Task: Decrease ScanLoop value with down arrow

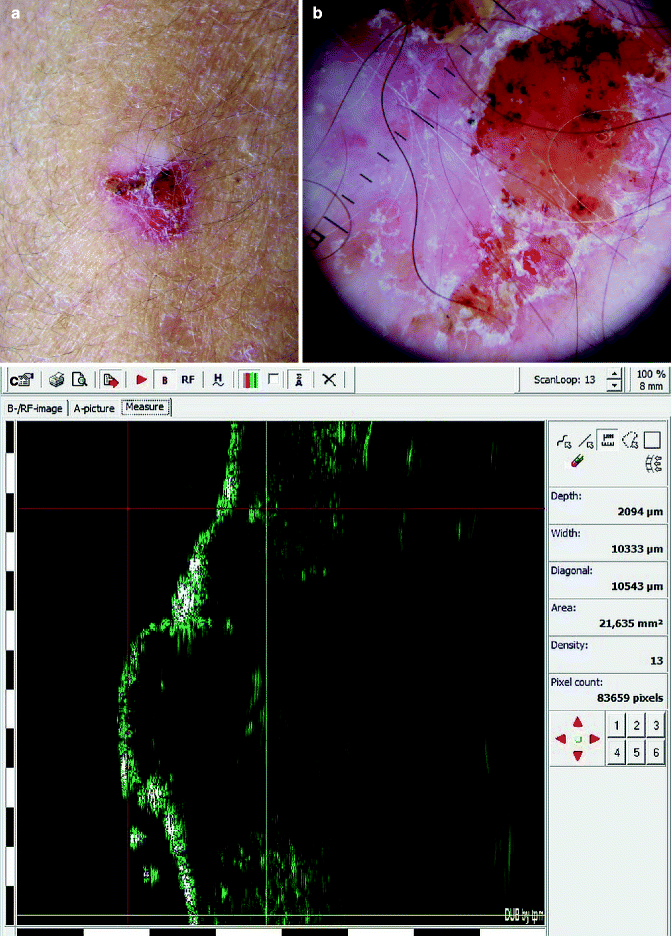Action: (x=614, y=386)
